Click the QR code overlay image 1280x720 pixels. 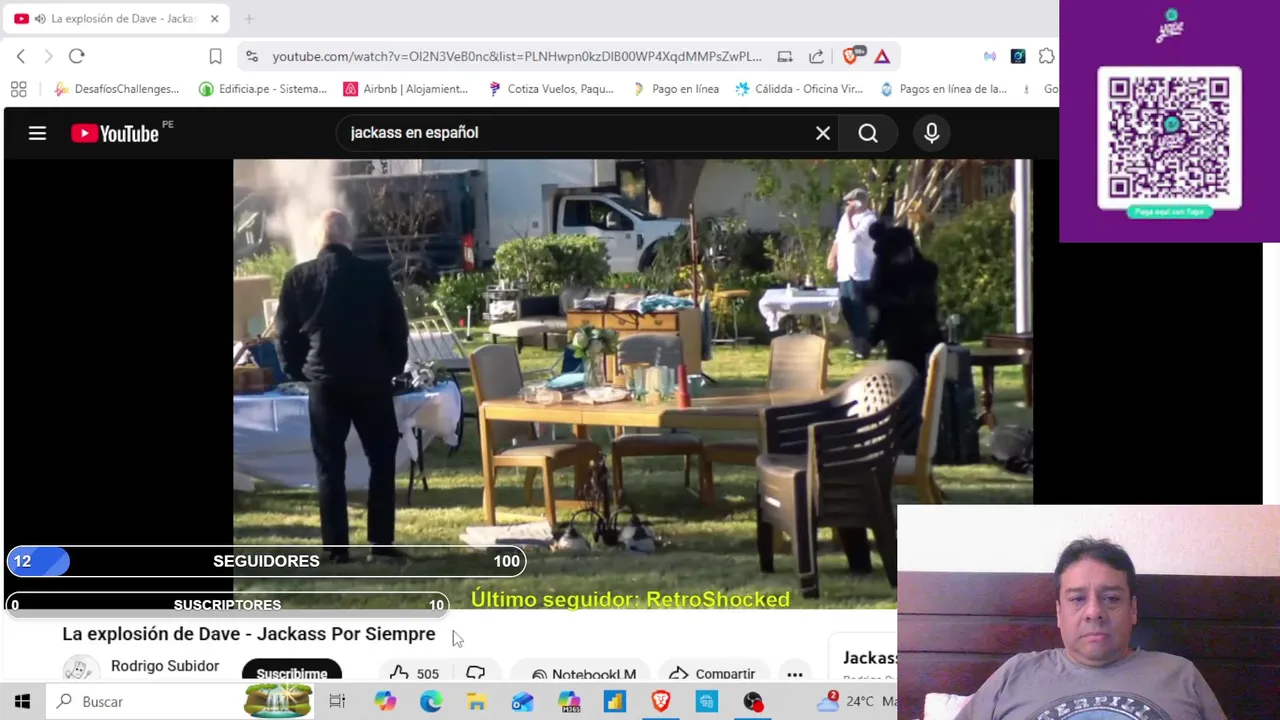pyautogui.click(x=1169, y=138)
